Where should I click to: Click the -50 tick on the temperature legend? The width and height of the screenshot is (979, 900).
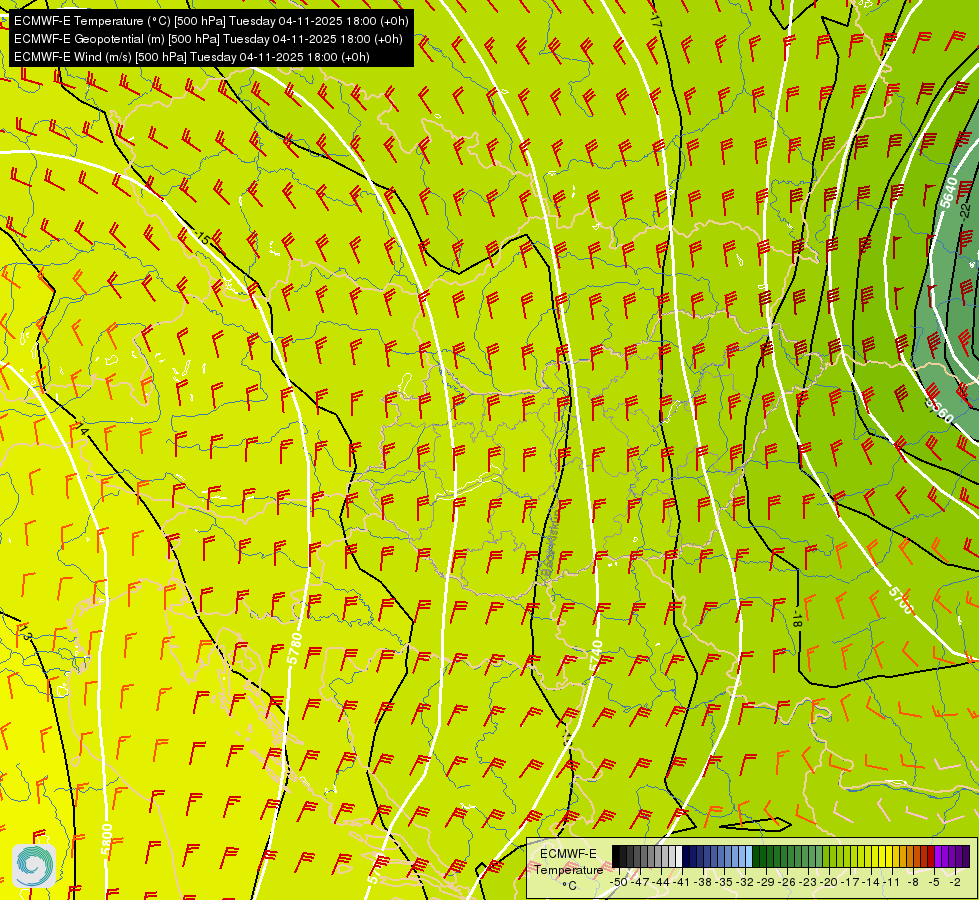click(x=619, y=882)
